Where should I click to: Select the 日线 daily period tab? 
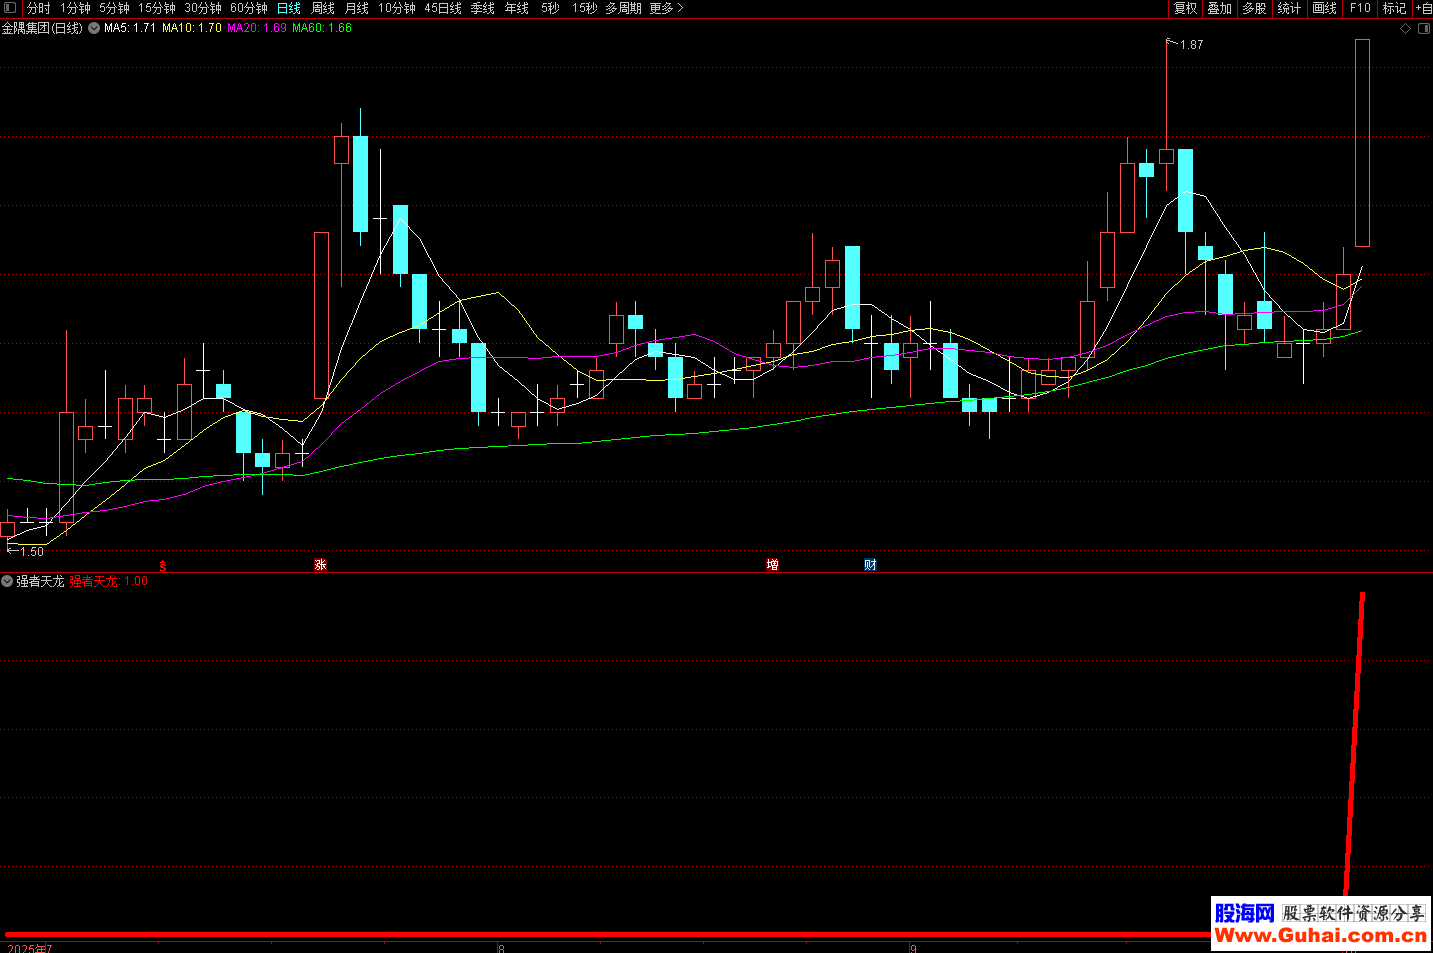[288, 8]
